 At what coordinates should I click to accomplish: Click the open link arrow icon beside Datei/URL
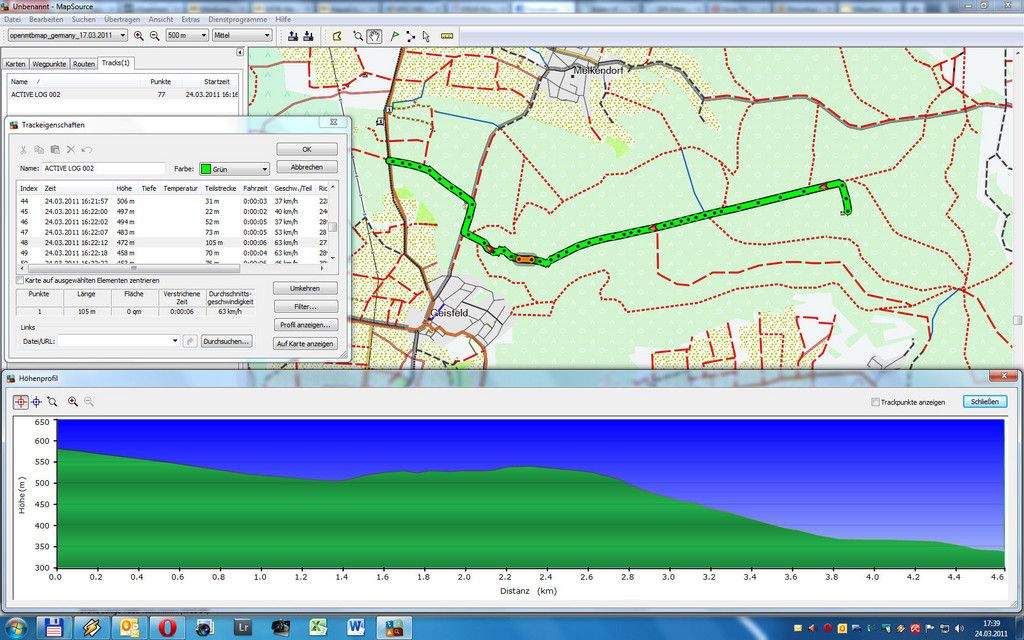tap(190, 341)
